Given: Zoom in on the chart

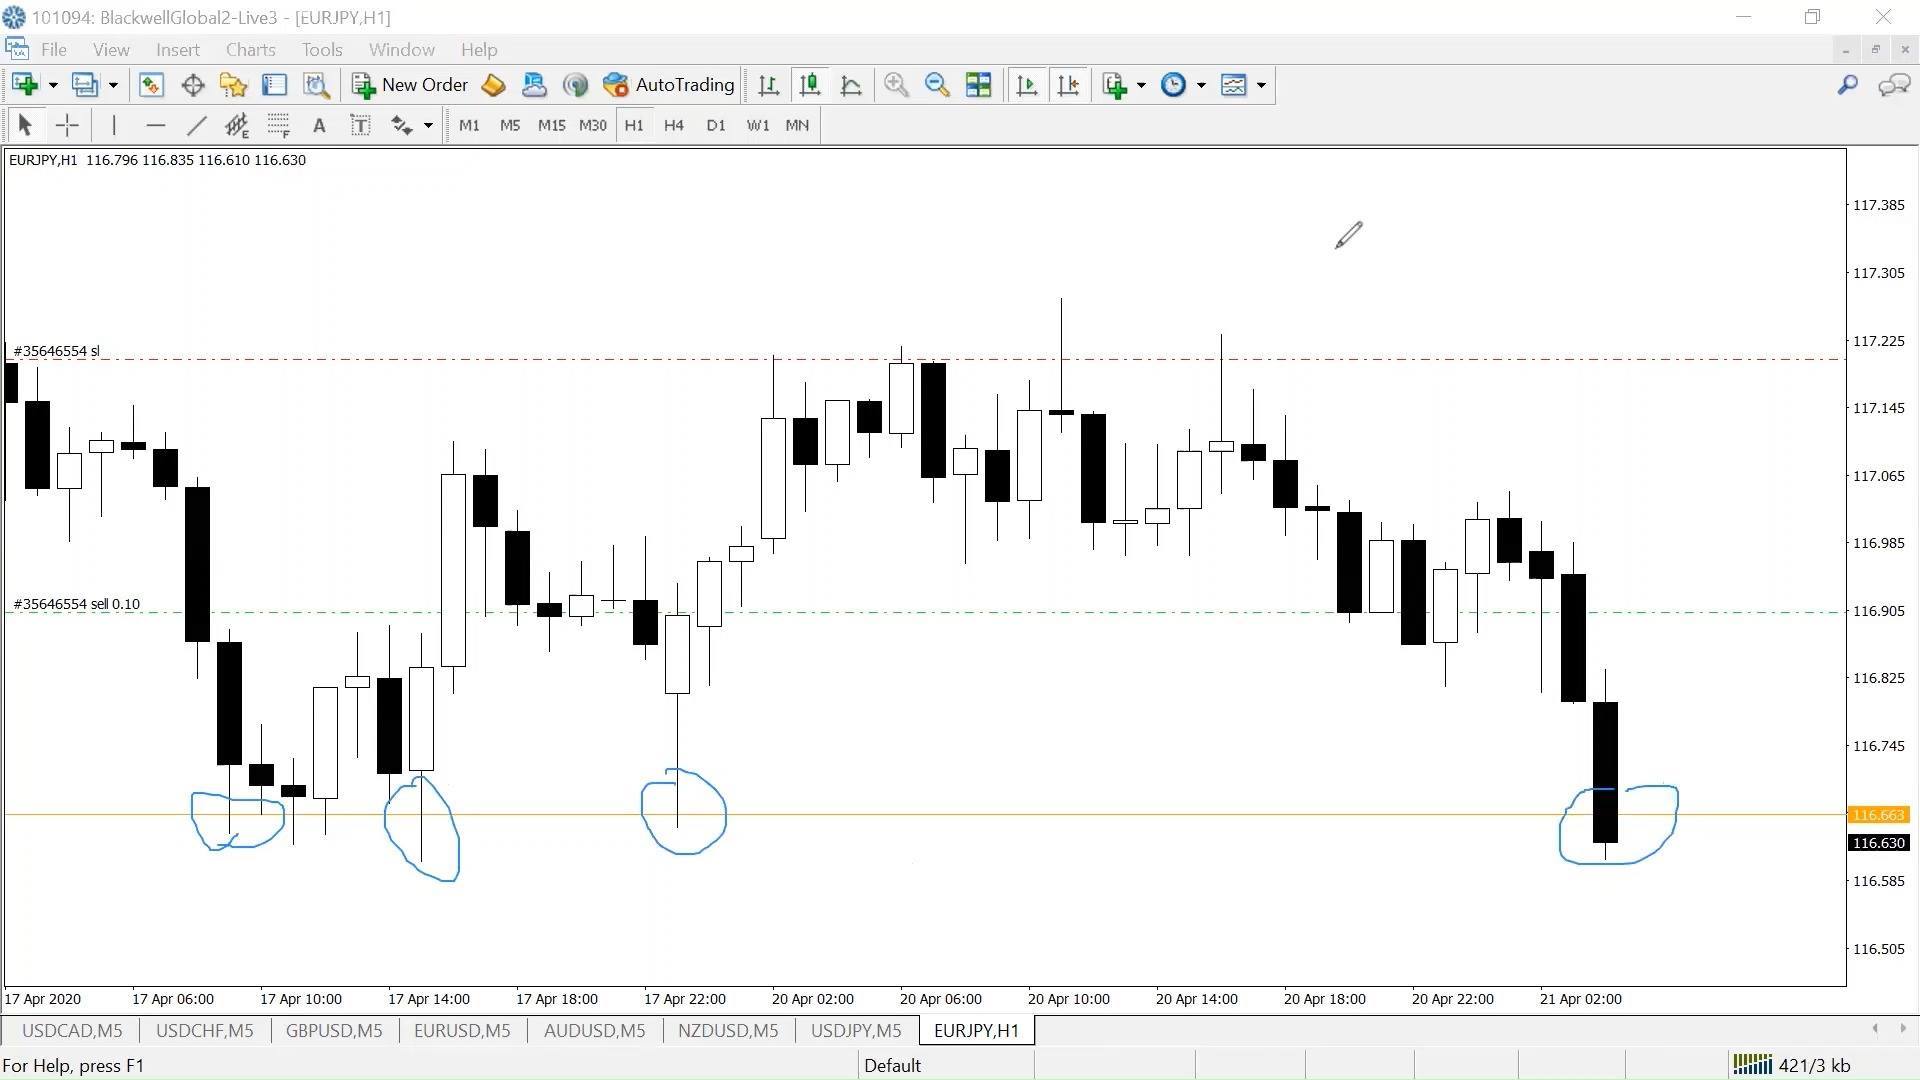Looking at the screenshot, I should [896, 85].
